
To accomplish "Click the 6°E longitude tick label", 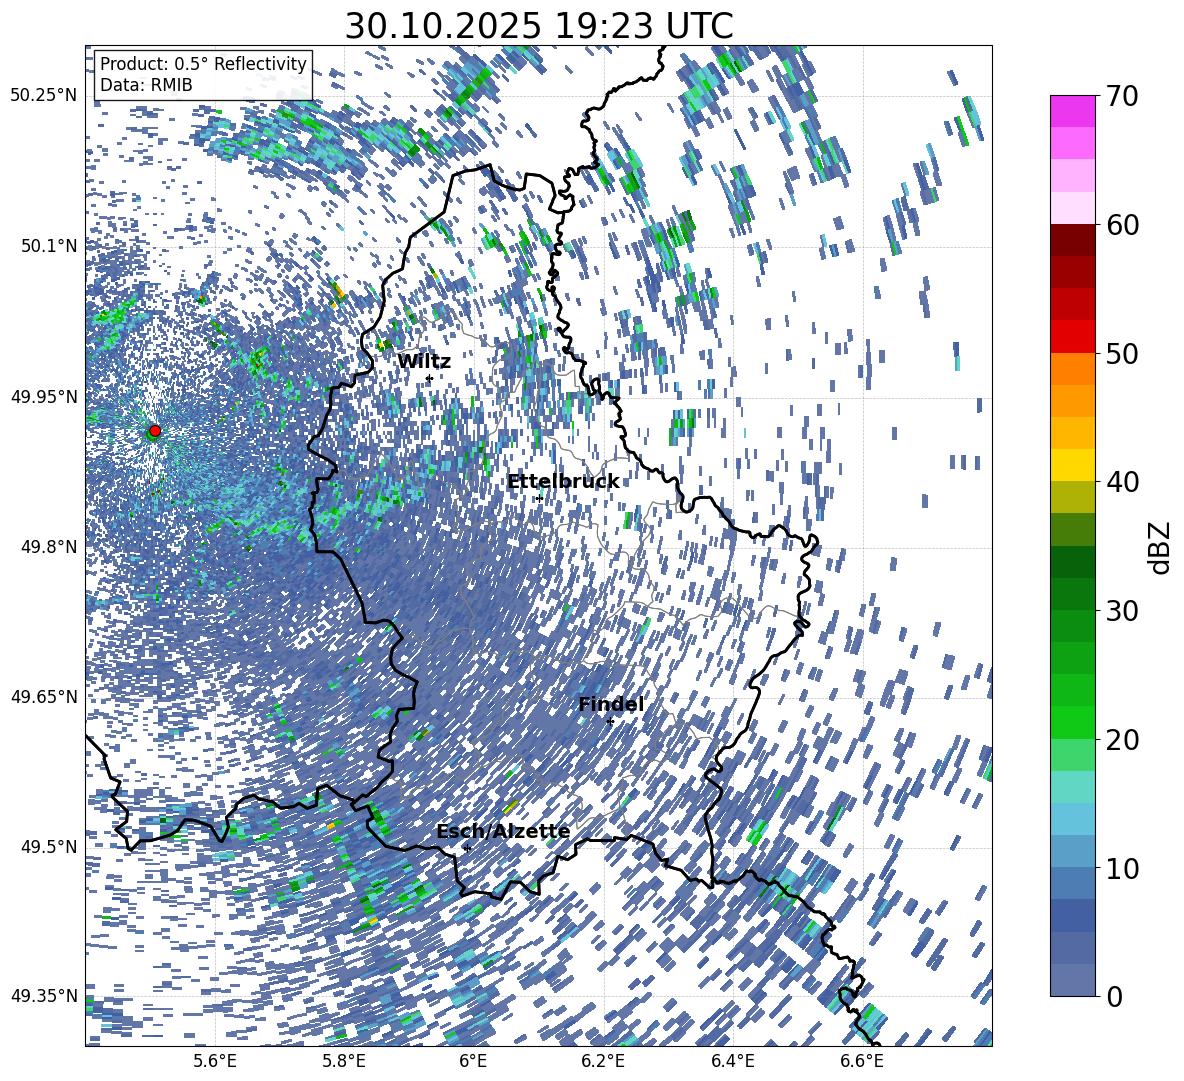I will (x=473, y=1062).
